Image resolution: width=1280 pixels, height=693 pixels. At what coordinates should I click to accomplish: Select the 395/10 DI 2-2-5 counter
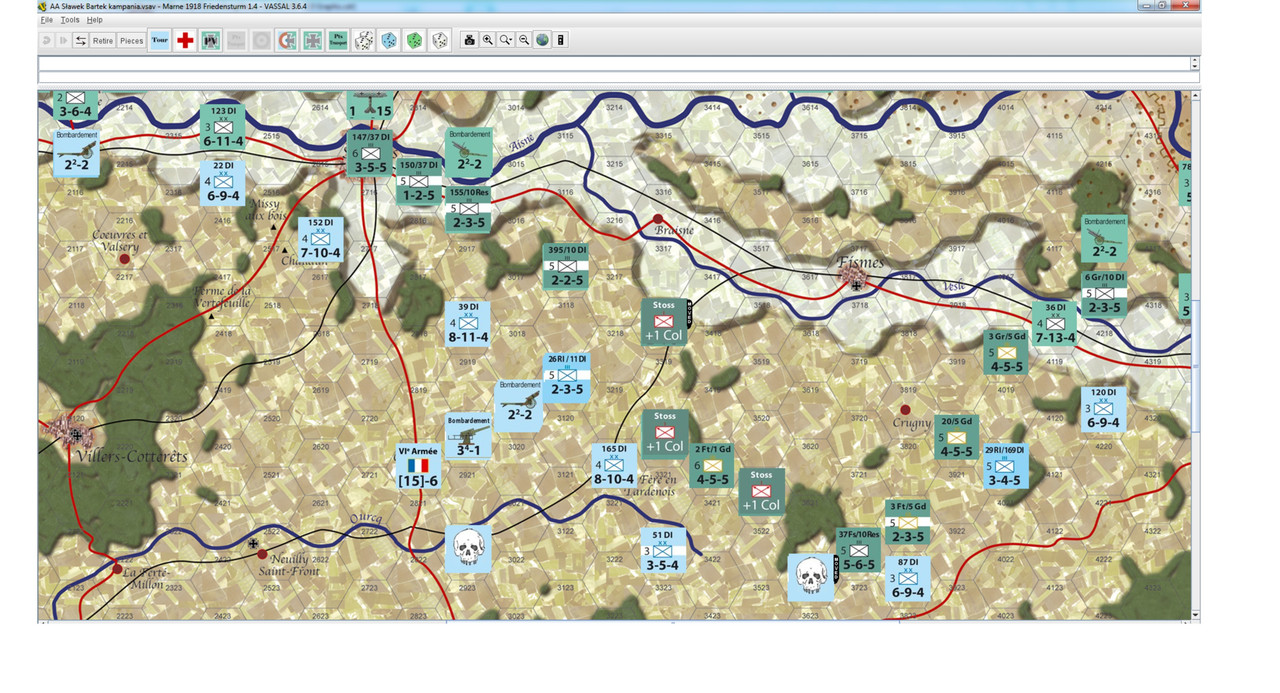[566, 266]
